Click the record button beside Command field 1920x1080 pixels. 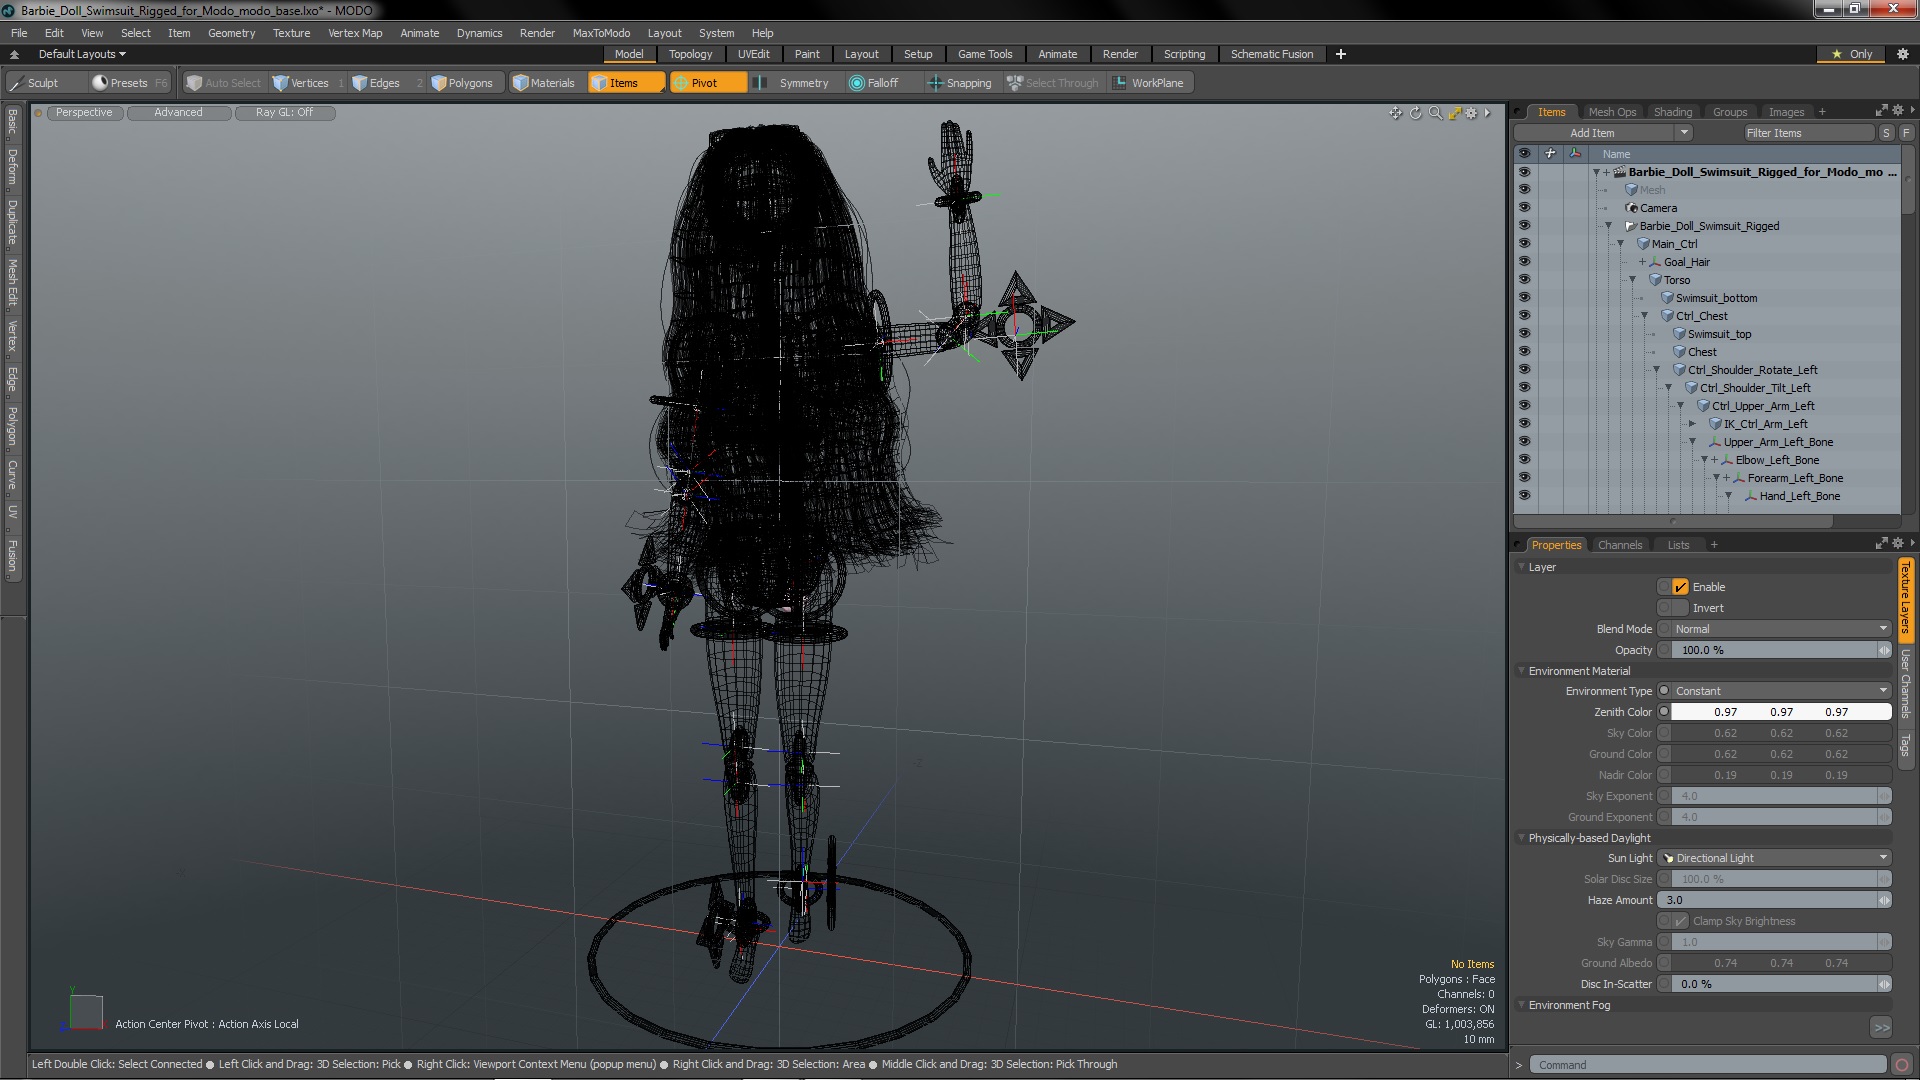click(x=1902, y=1065)
